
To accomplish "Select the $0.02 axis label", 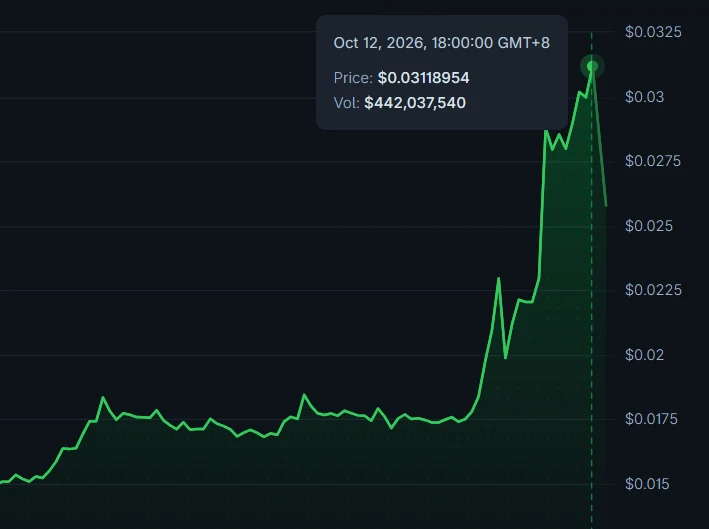I will coord(644,355).
